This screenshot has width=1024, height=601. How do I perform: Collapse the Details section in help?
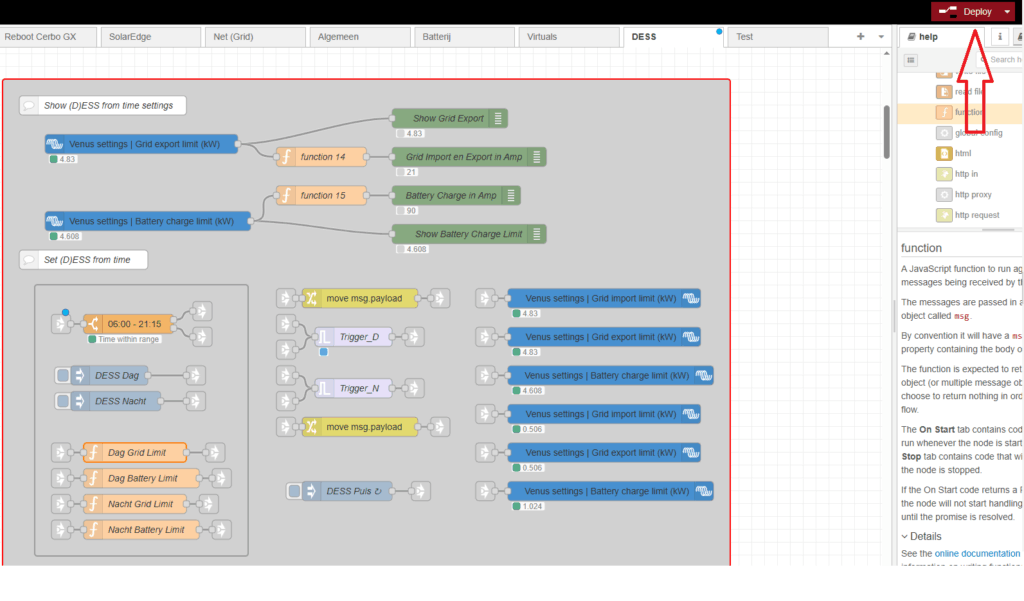(905, 536)
